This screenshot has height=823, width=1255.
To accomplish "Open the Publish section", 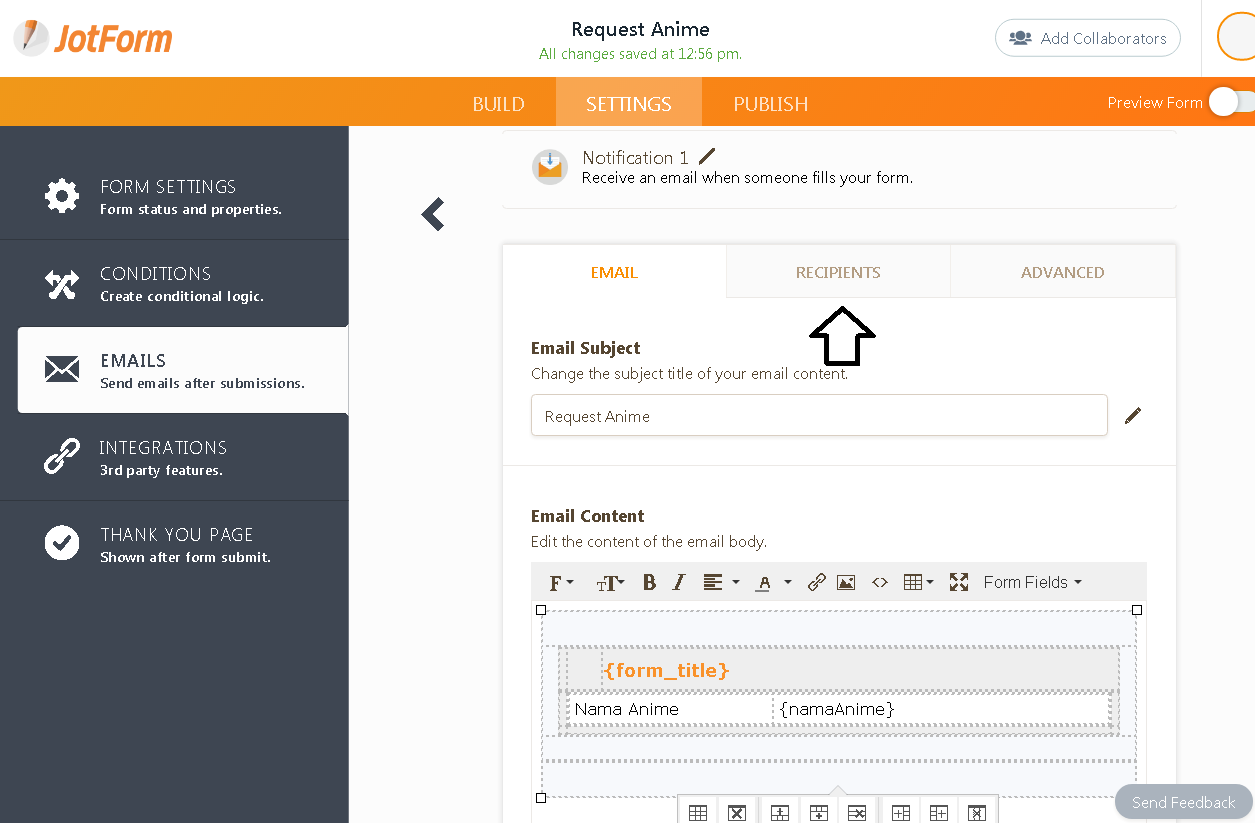I will pyautogui.click(x=770, y=103).
